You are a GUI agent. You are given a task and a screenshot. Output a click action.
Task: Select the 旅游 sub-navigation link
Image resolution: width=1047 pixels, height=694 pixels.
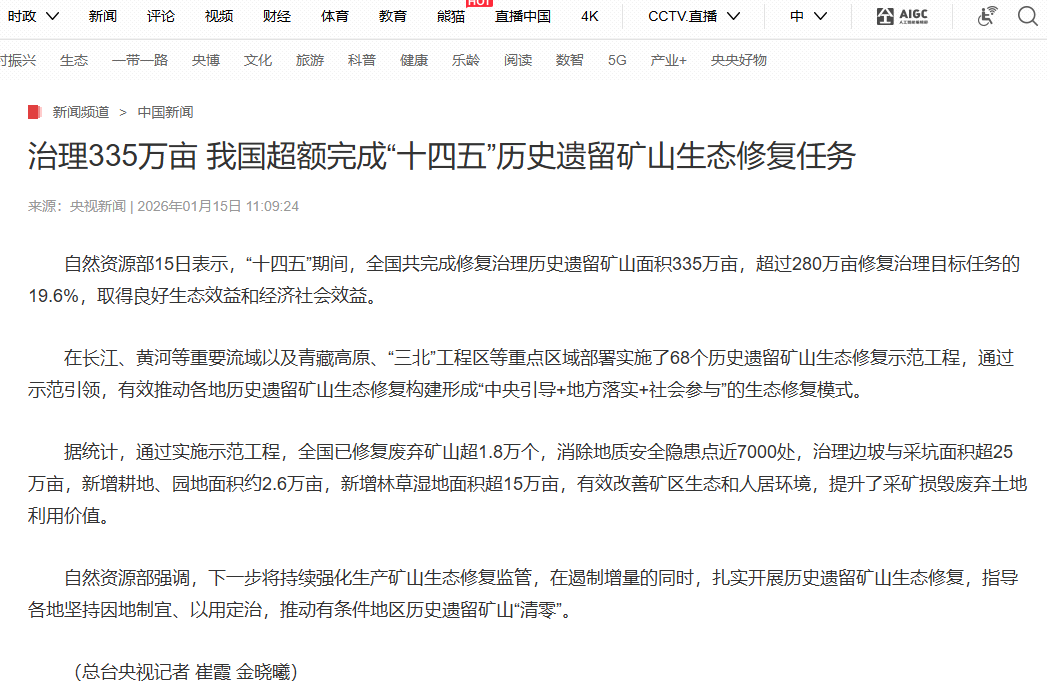pos(310,60)
